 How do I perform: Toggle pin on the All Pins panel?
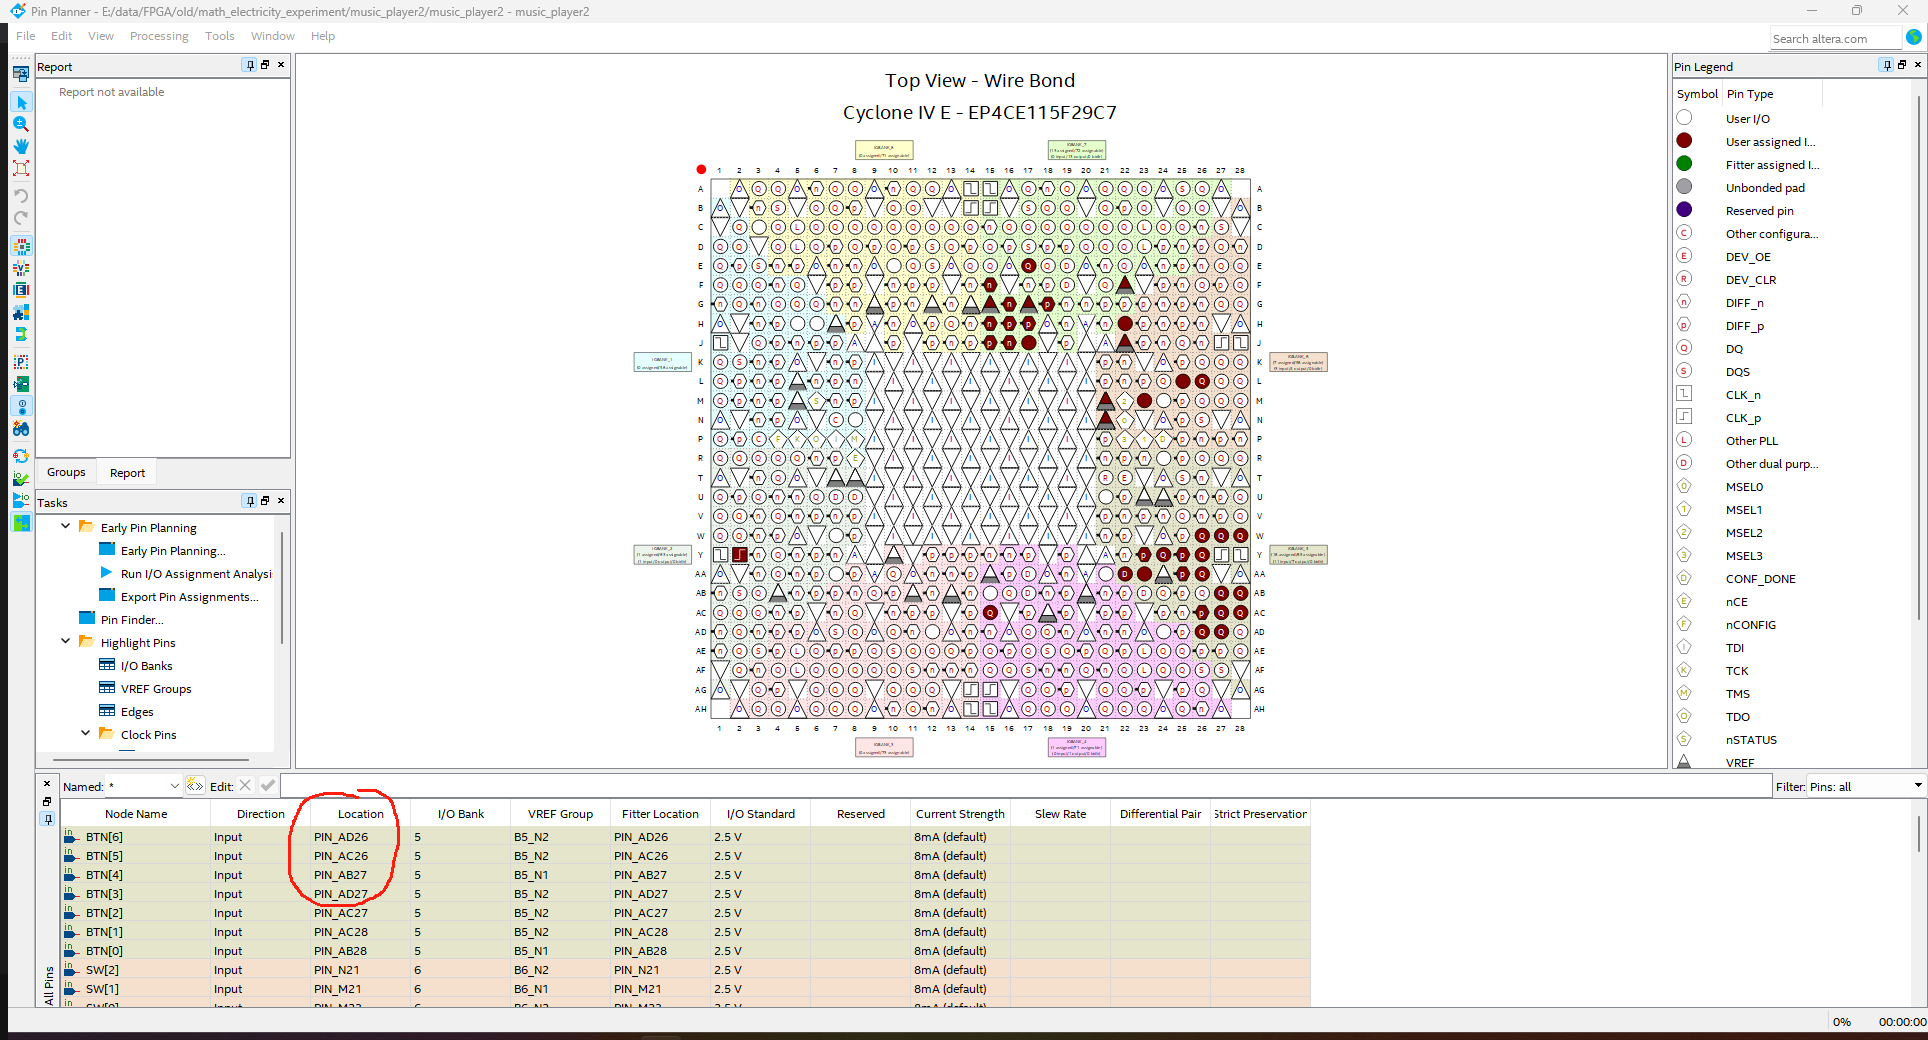pos(47,819)
